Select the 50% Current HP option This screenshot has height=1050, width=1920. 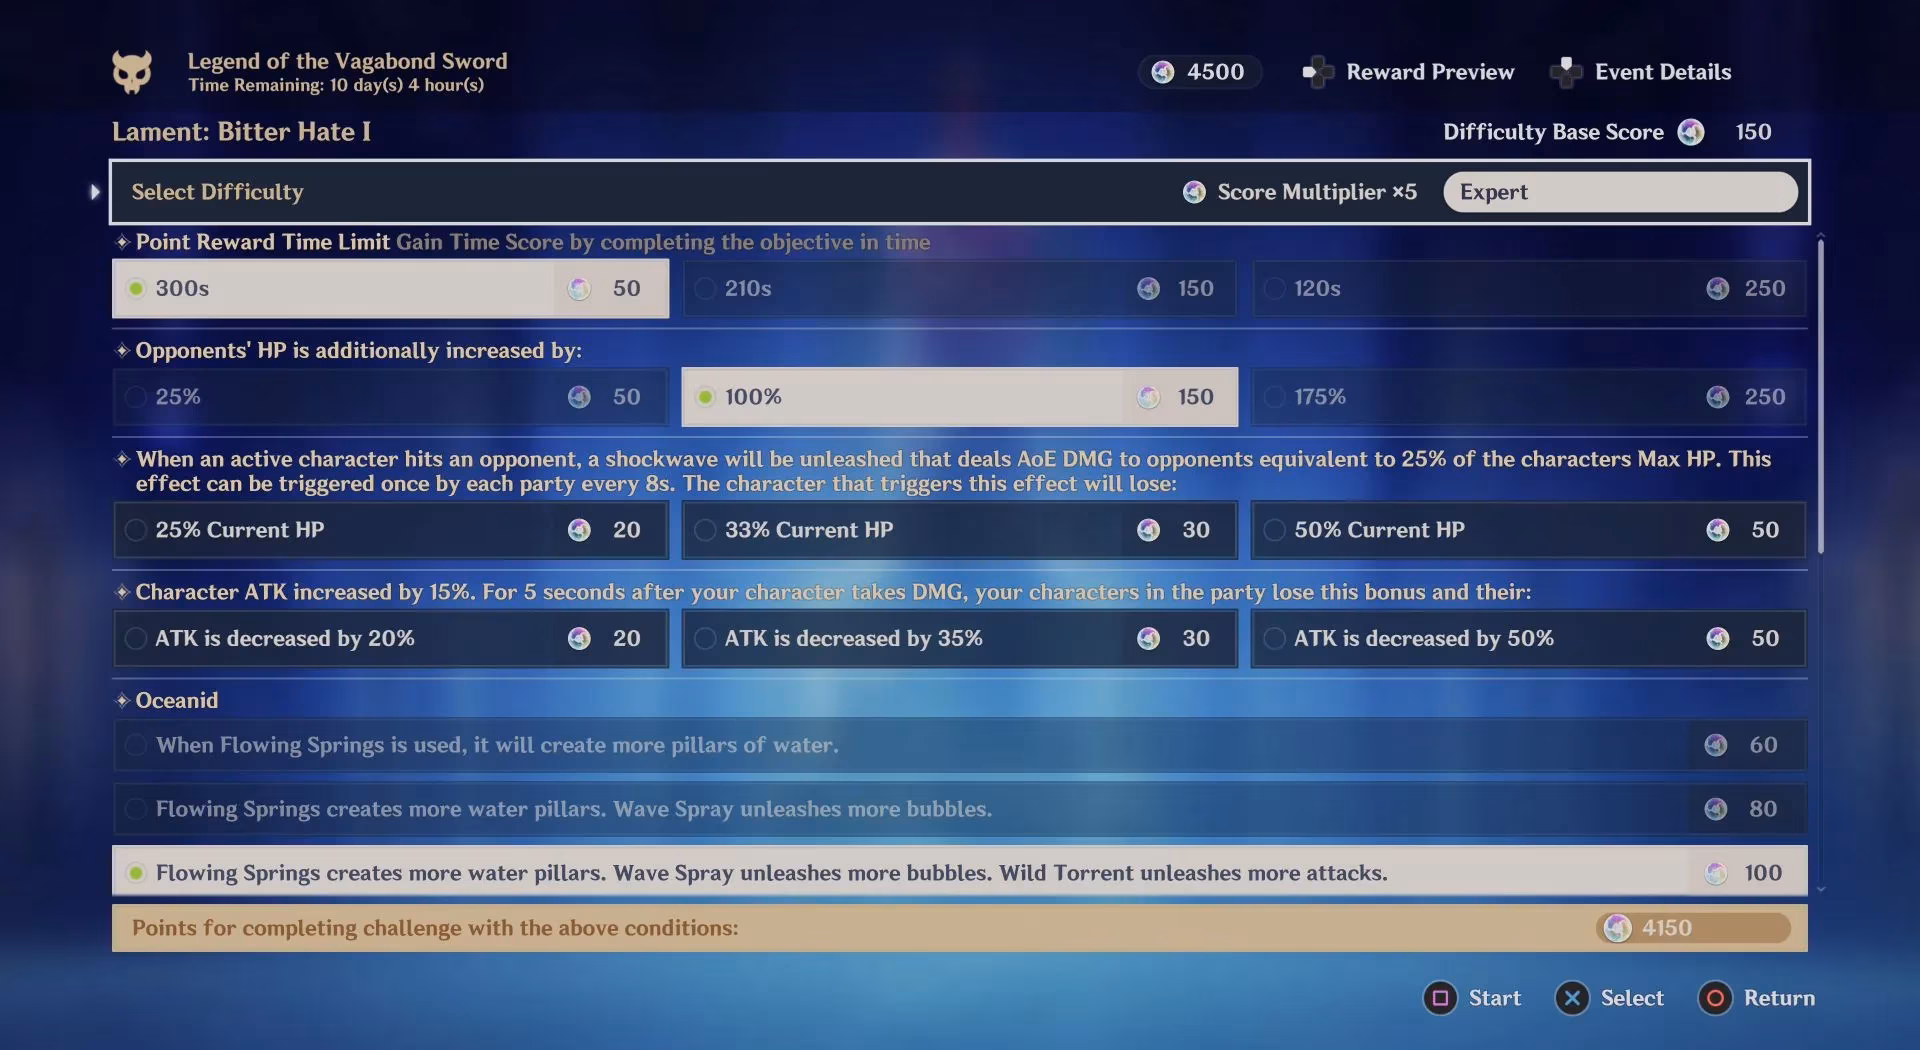tap(1527, 530)
